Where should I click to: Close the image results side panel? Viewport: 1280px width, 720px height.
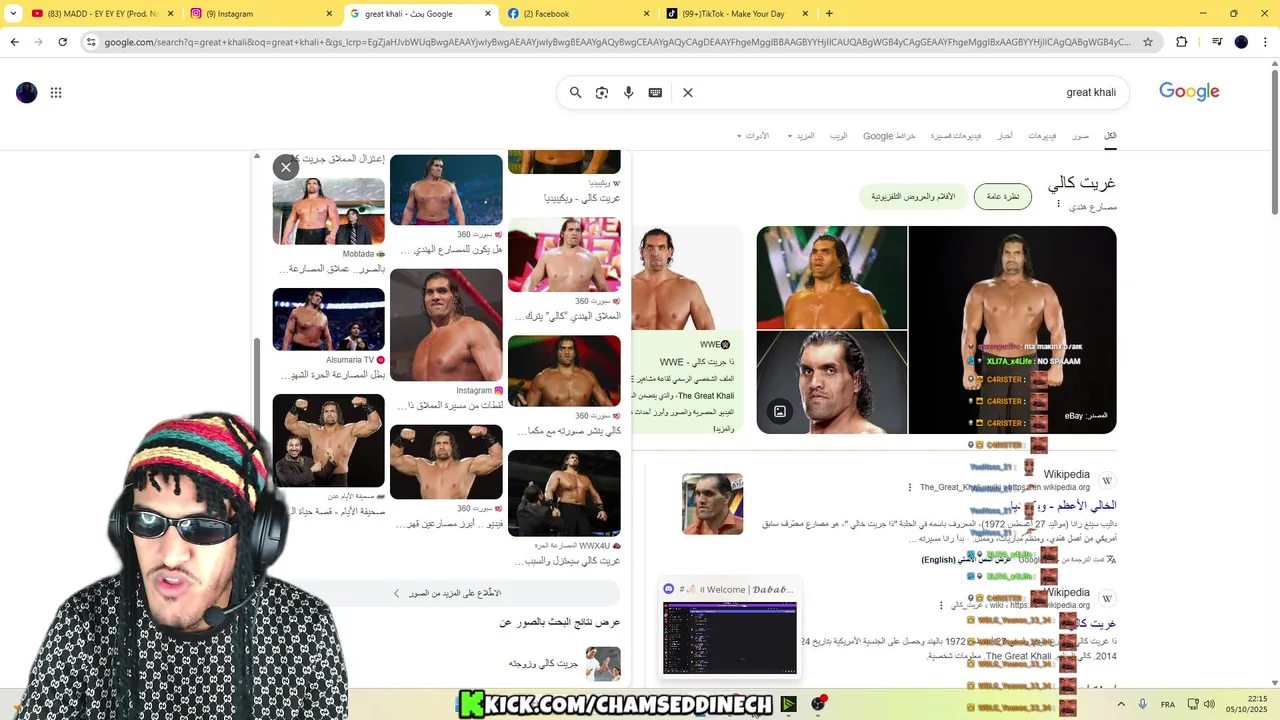(286, 167)
